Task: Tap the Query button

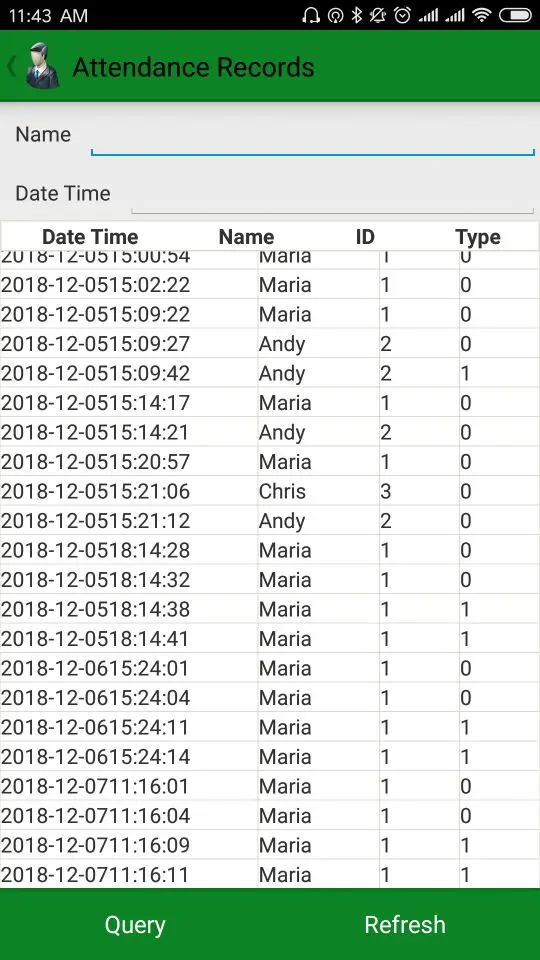Action: (135, 924)
